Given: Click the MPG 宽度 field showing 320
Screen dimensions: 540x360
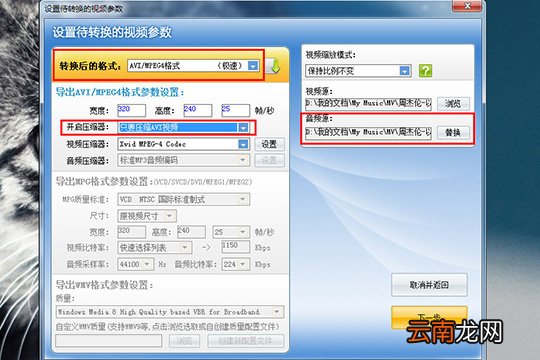Looking at the screenshot, I should pyautogui.click(x=131, y=232).
